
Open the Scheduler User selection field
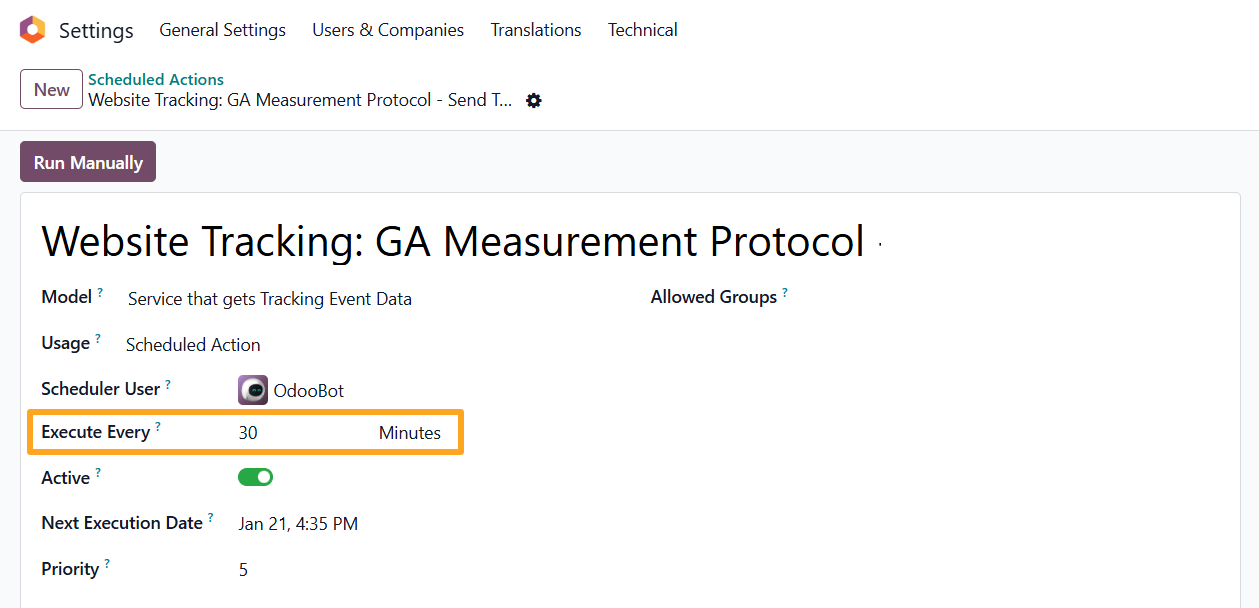[x=310, y=389]
